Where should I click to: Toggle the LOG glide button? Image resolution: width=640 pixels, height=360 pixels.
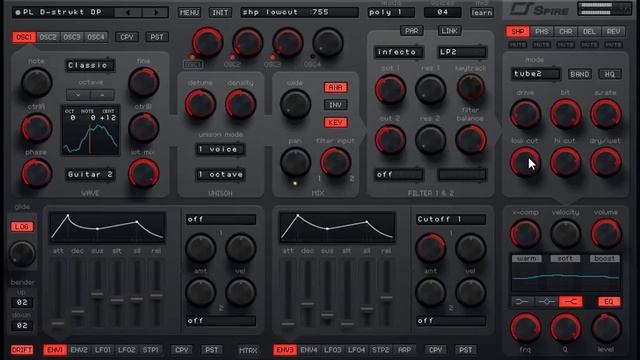[x=22, y=227]
